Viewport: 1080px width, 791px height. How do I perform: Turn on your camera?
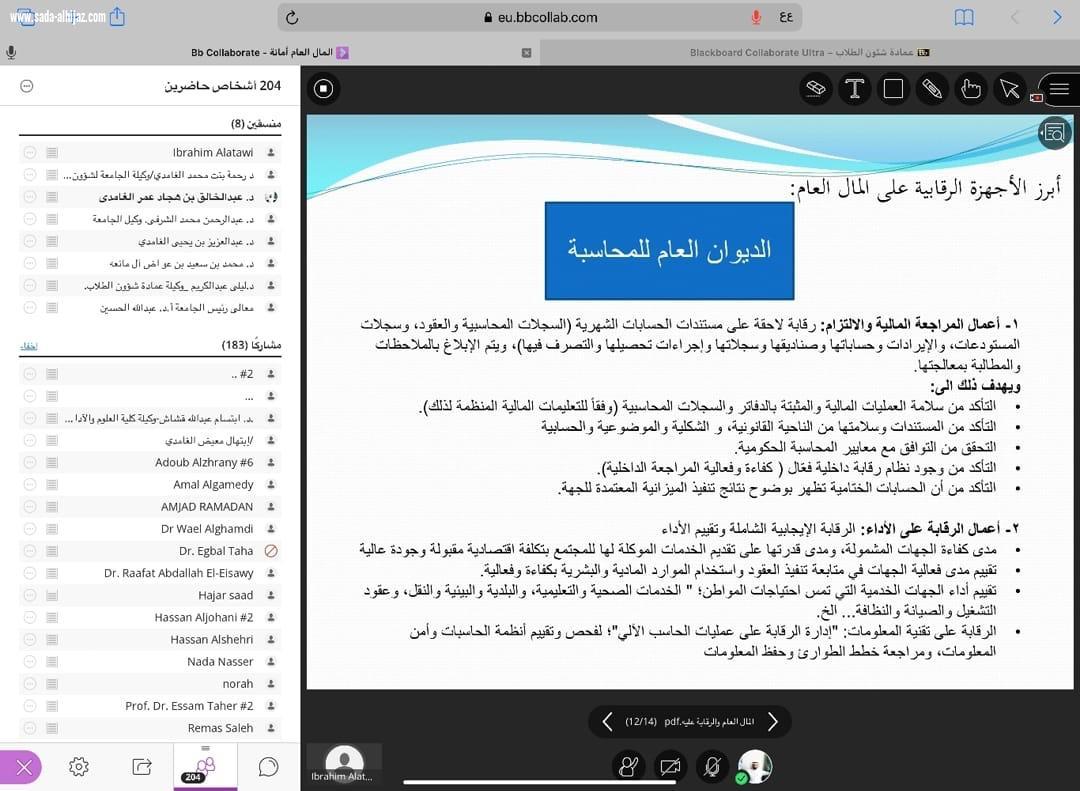[670, 766]
